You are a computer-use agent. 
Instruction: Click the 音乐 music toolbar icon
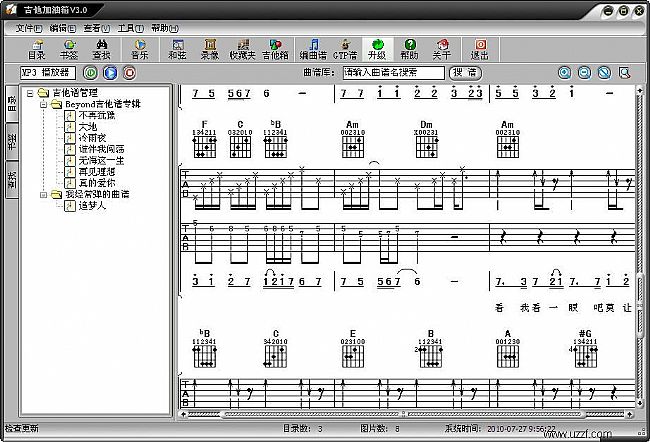(140, 49)
